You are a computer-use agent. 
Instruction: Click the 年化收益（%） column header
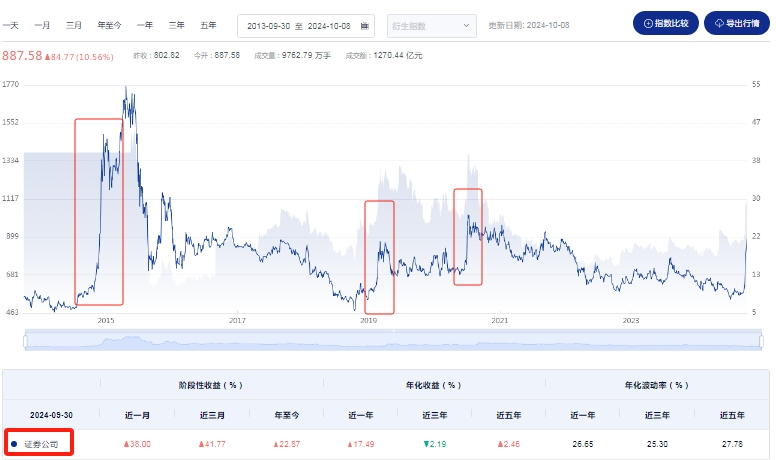pyautogui.click(x=434, y=385)
